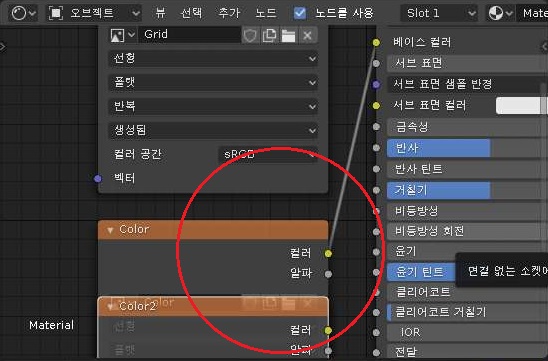Click the 윤기 value field
Image resolution: width=548 pixels, height=361 pixels.
[x=467, y=251]
